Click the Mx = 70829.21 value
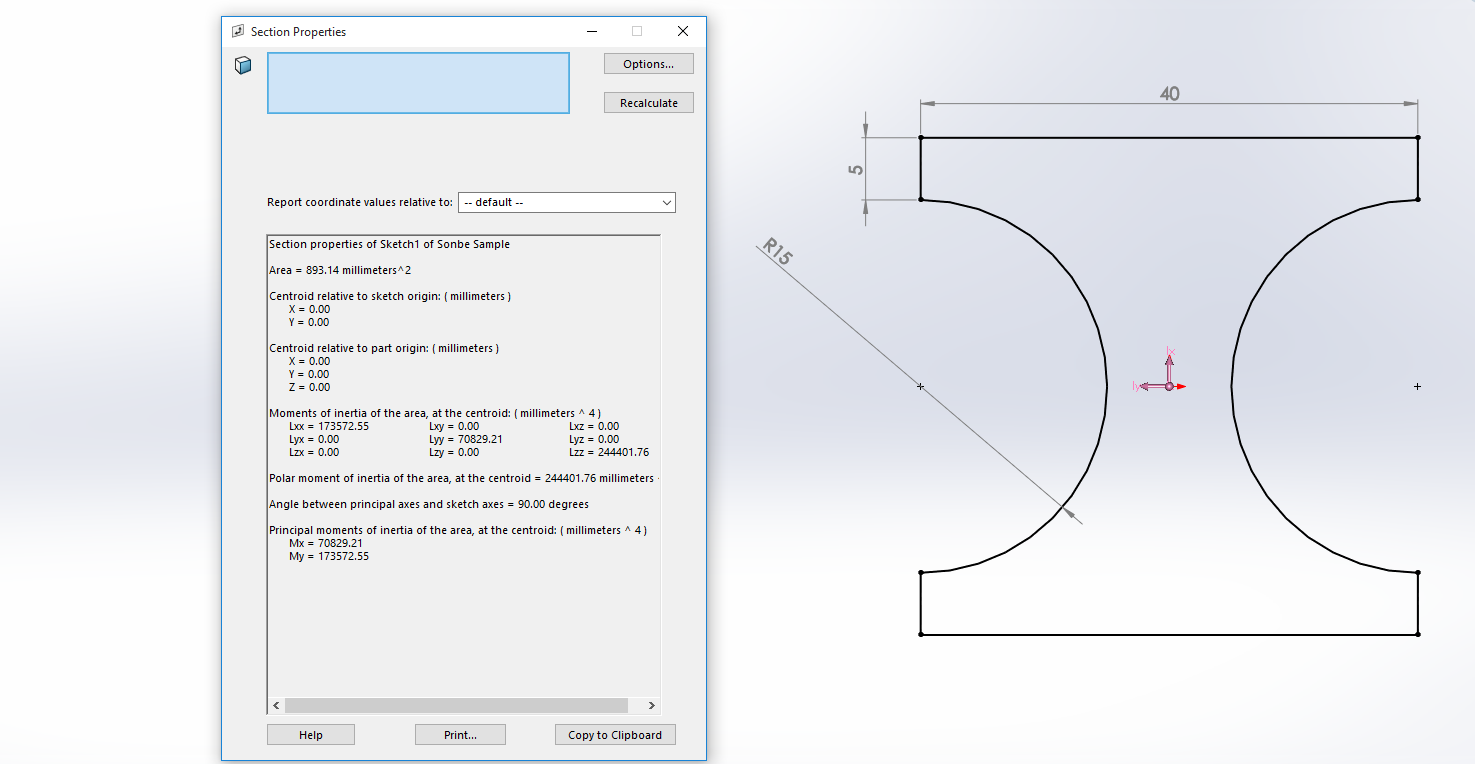Image resolution: width=1475 pixels, height=764 pixels. tap(326, 543)
